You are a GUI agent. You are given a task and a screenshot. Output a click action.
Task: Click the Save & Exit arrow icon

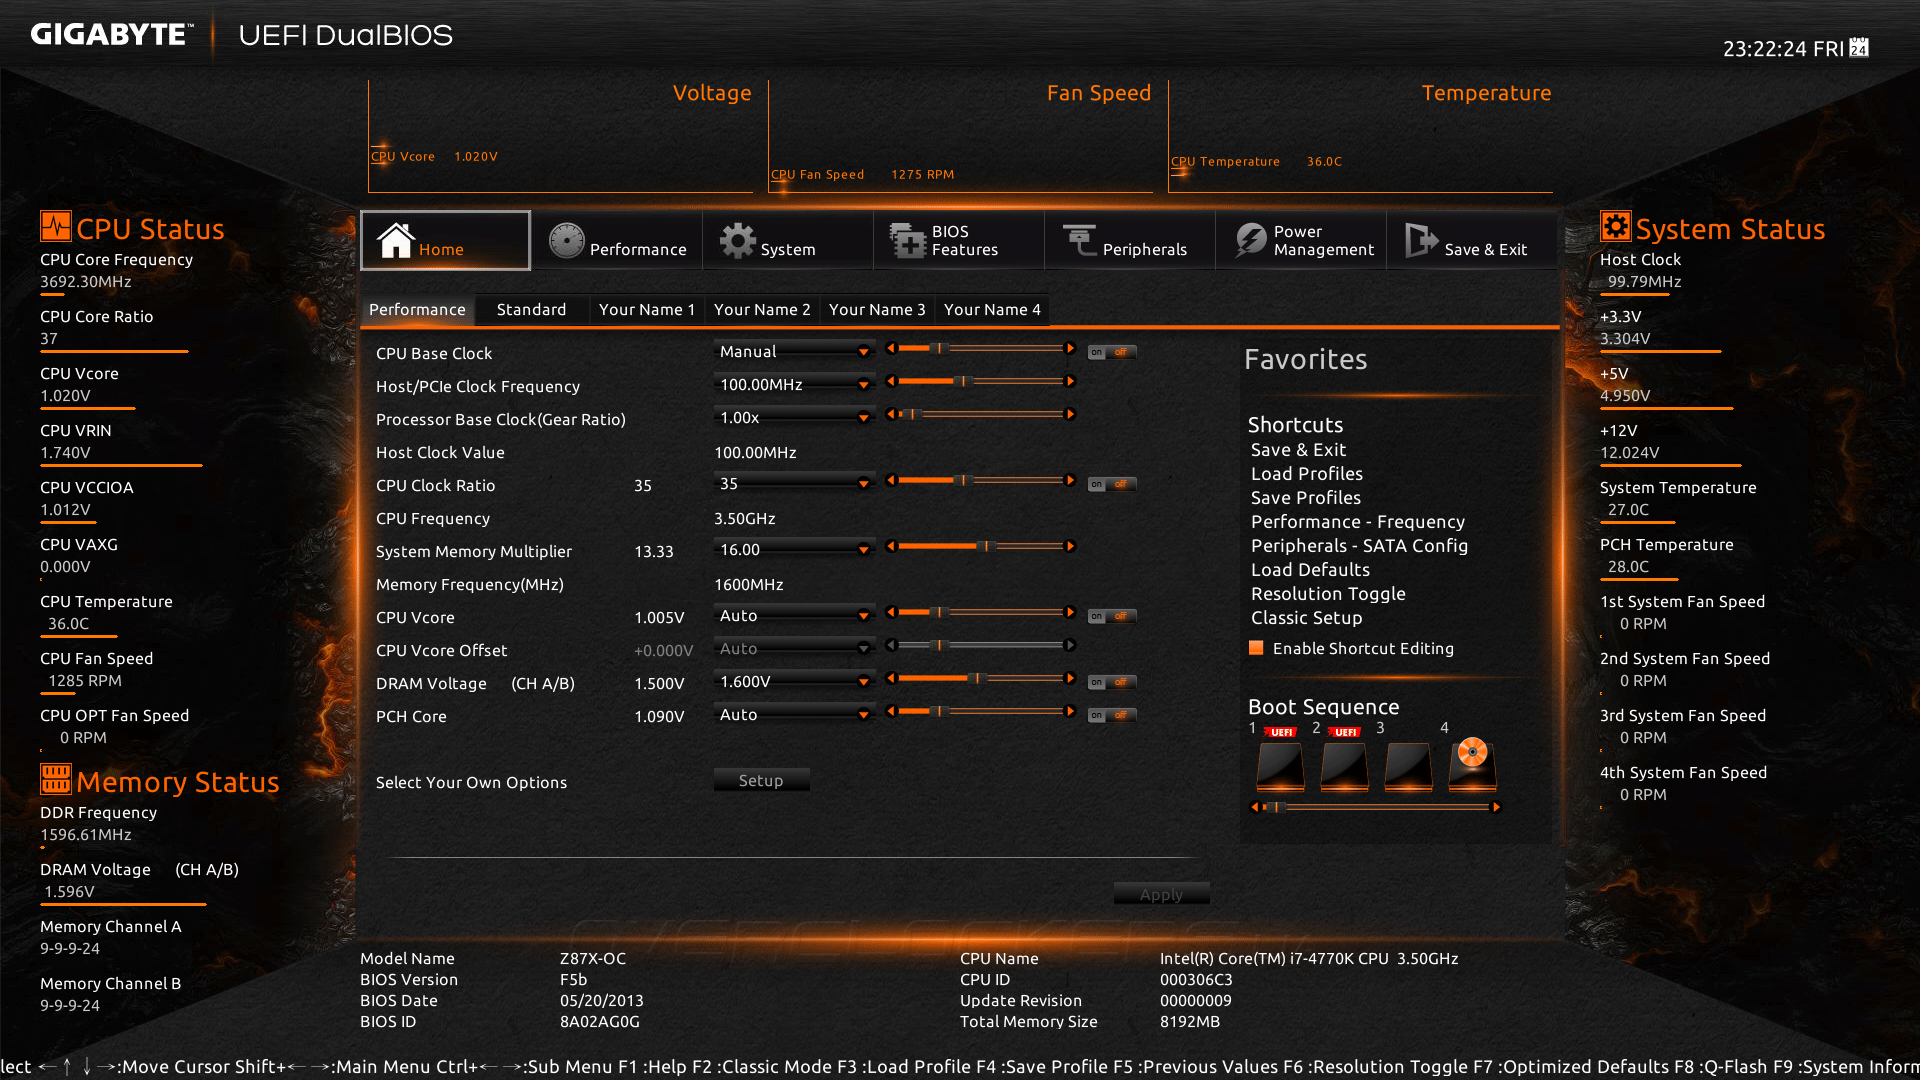(1420, 241)
